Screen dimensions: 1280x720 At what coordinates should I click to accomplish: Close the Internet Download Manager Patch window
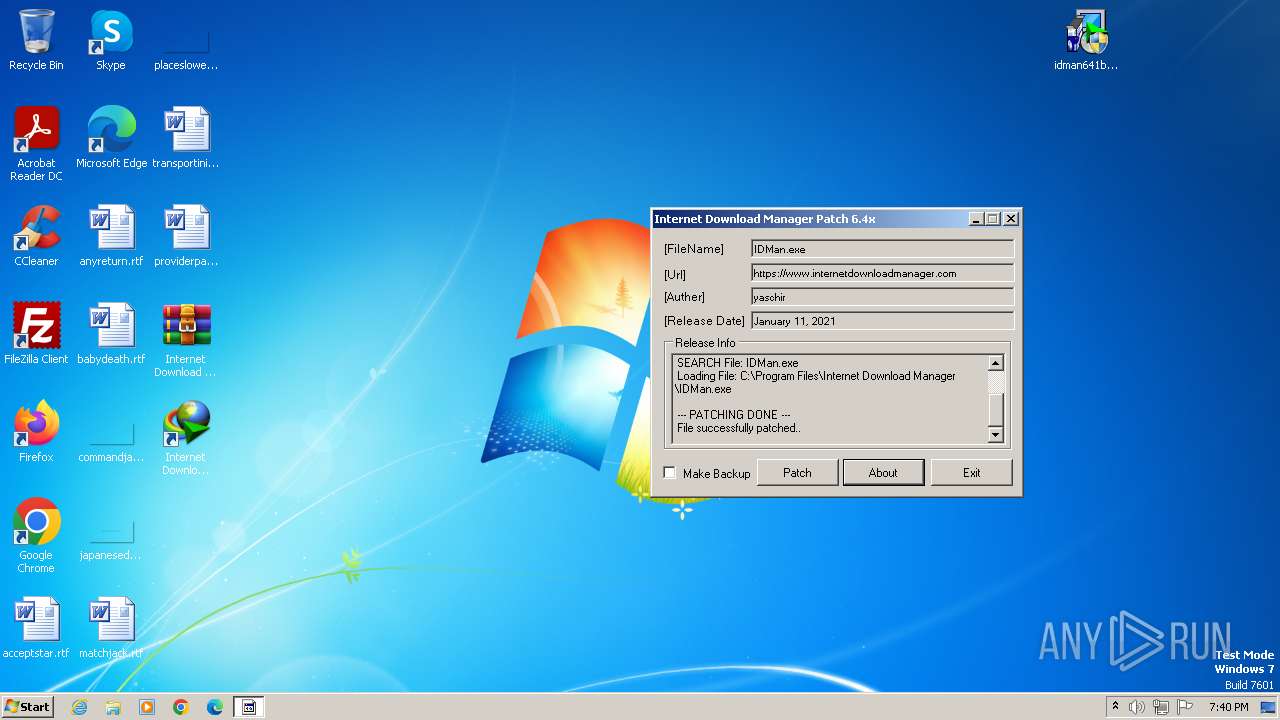pos(1011,219)
